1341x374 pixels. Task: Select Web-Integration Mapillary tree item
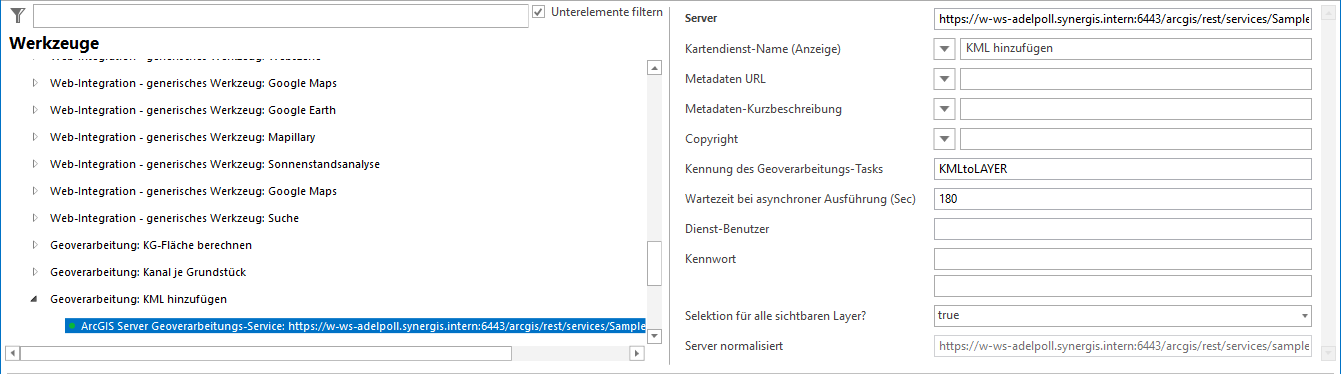pos(182,137)
